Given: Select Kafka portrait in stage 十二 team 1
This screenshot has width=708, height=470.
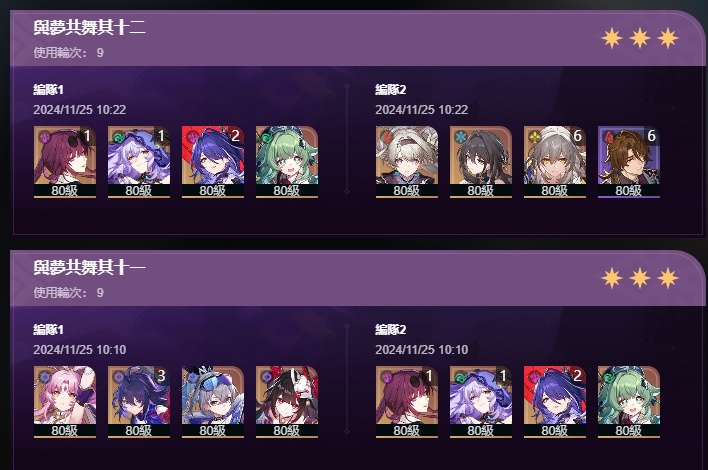Looking at the screenshot, I should 65,162.
